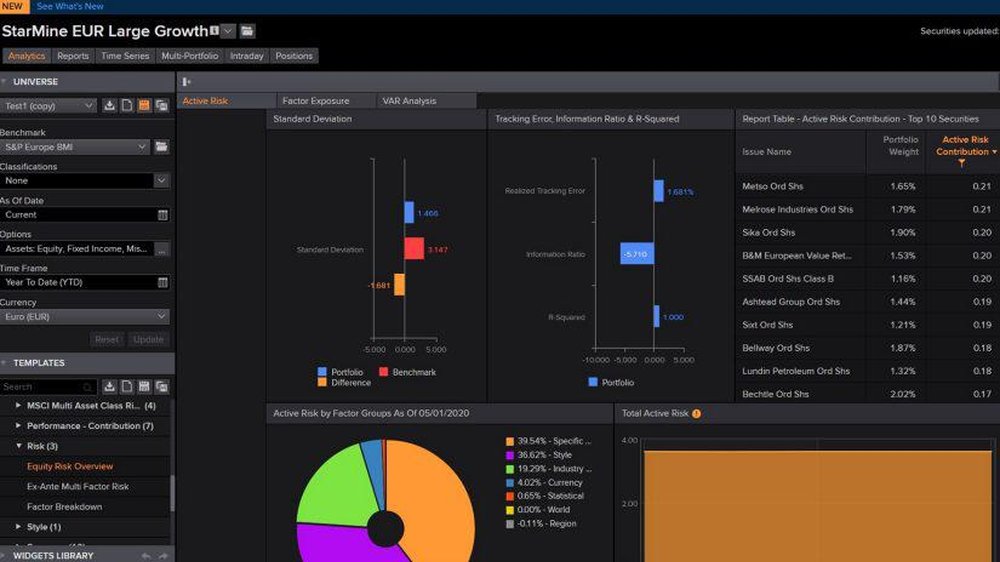Image resolution: width=1000 pixels, height=562 pixels.
Task: Click the Universe new document icon
Action: click(127, 106)
